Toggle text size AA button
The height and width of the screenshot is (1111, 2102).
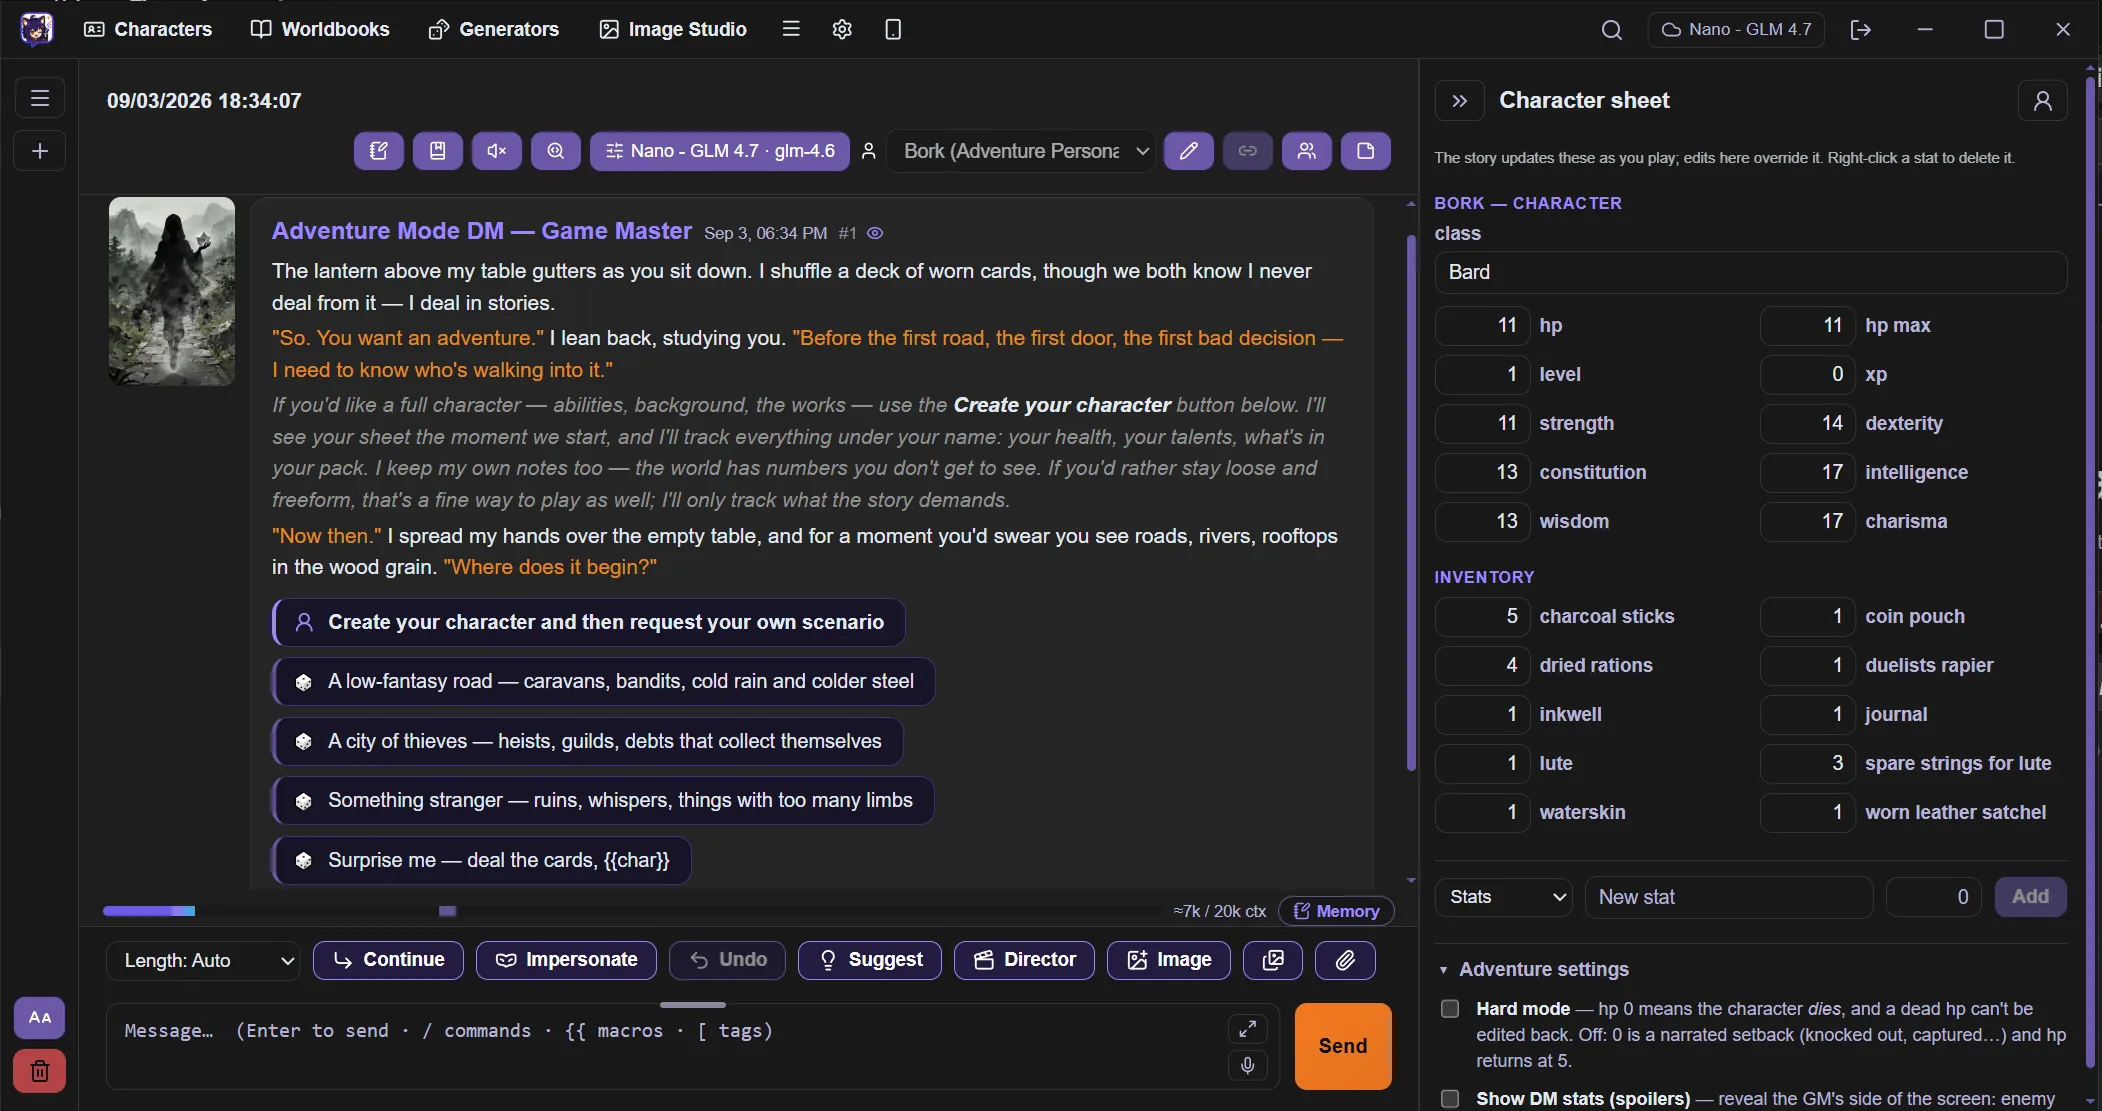[x=40, y=1018]
